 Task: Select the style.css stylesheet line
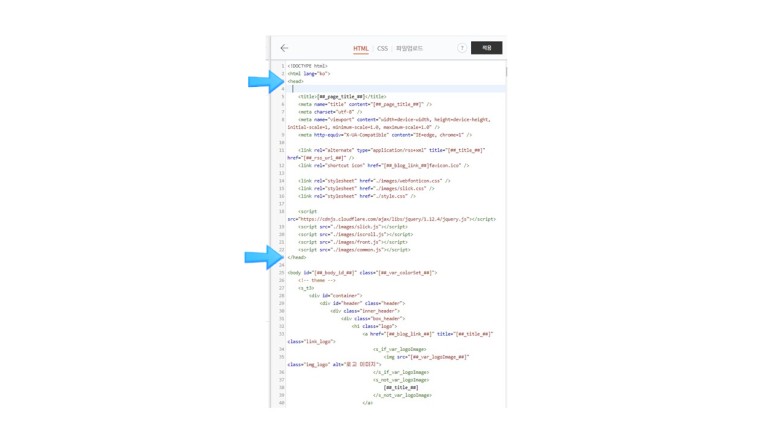point(357,196)
